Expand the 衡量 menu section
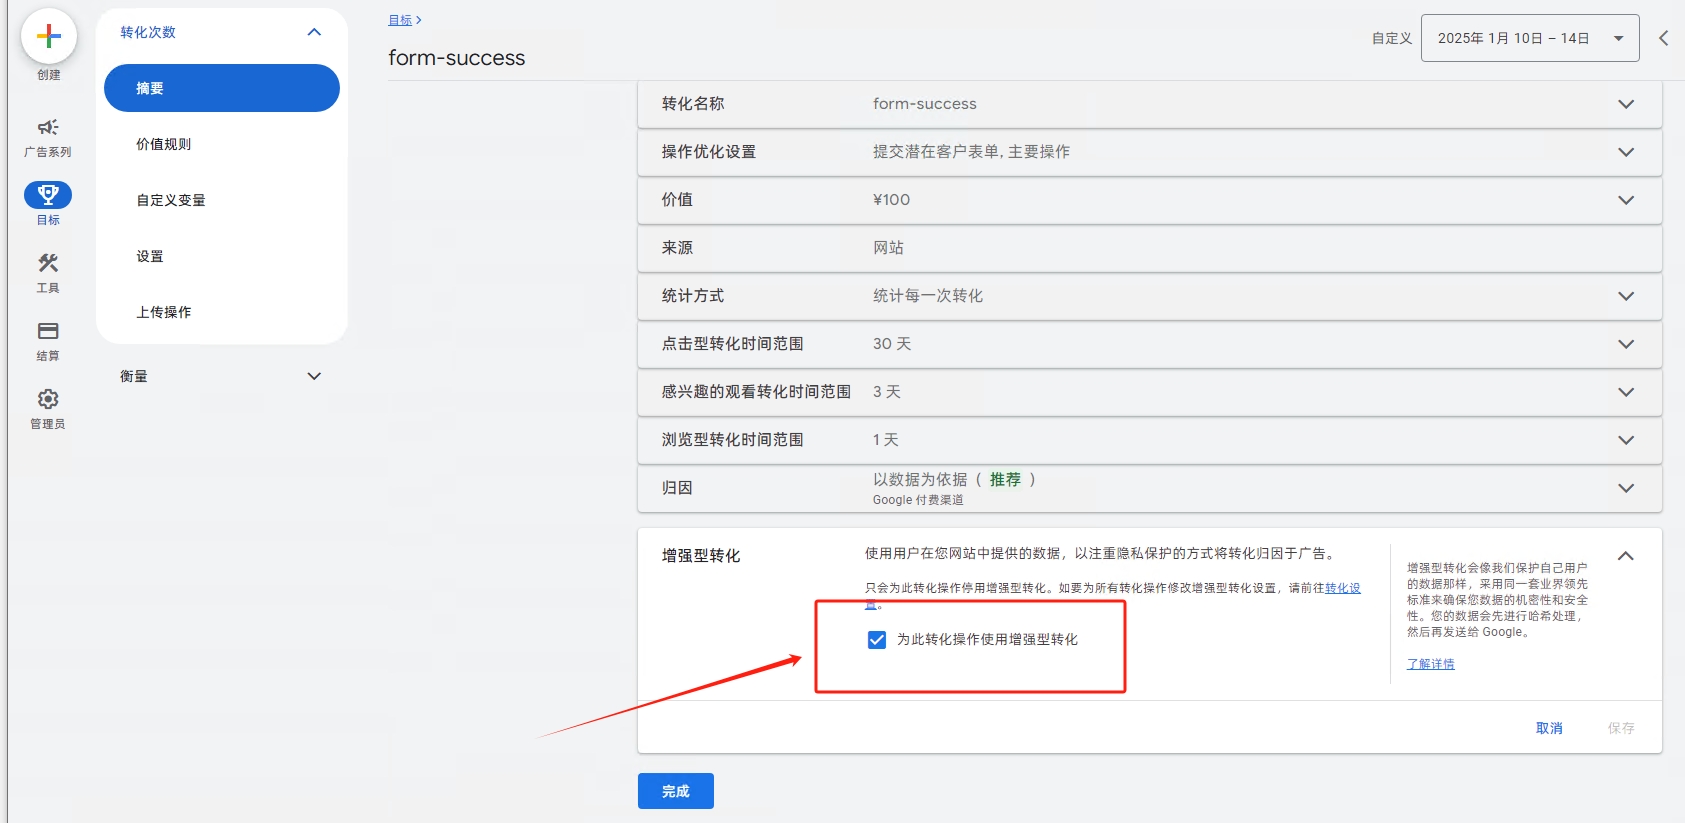The width and height of the screenshot is (1685, 823). (x=314, y=376)
